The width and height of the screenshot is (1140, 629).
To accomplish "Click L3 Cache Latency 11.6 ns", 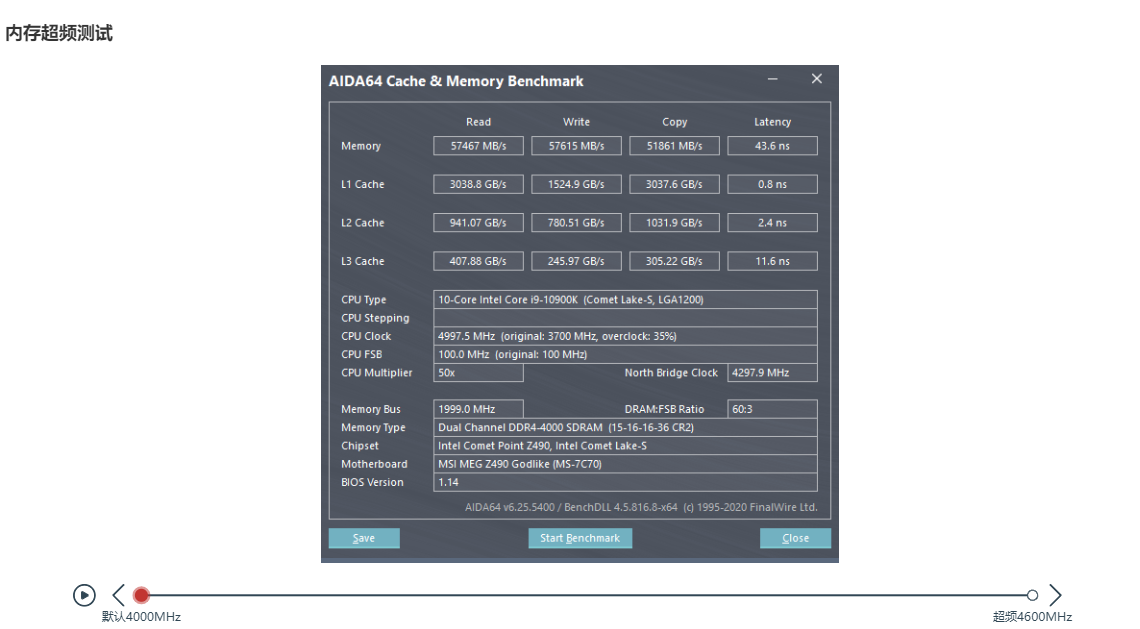I will 772,261.
